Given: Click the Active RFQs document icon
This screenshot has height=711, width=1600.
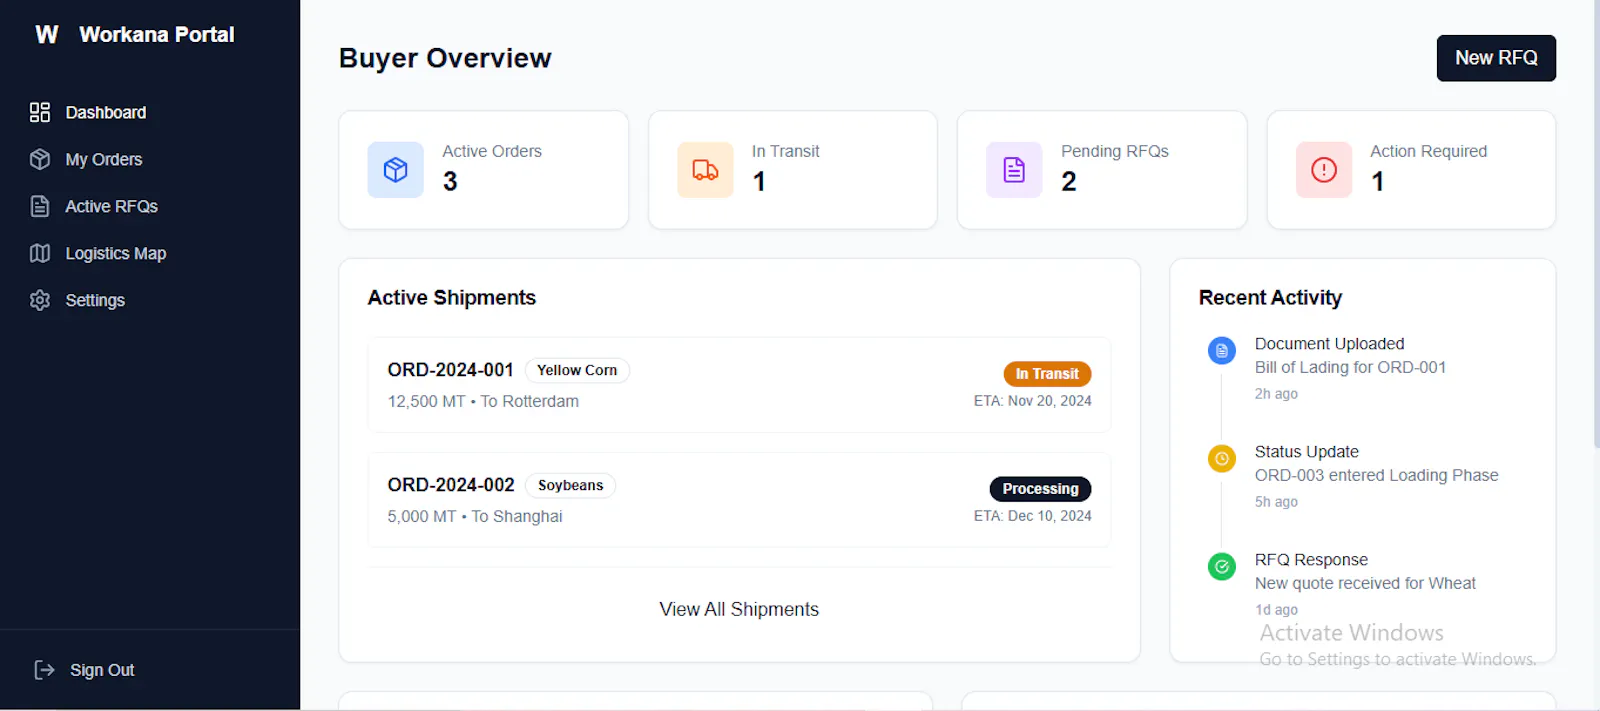Looking at the screenshot, I should coord(40,206).
